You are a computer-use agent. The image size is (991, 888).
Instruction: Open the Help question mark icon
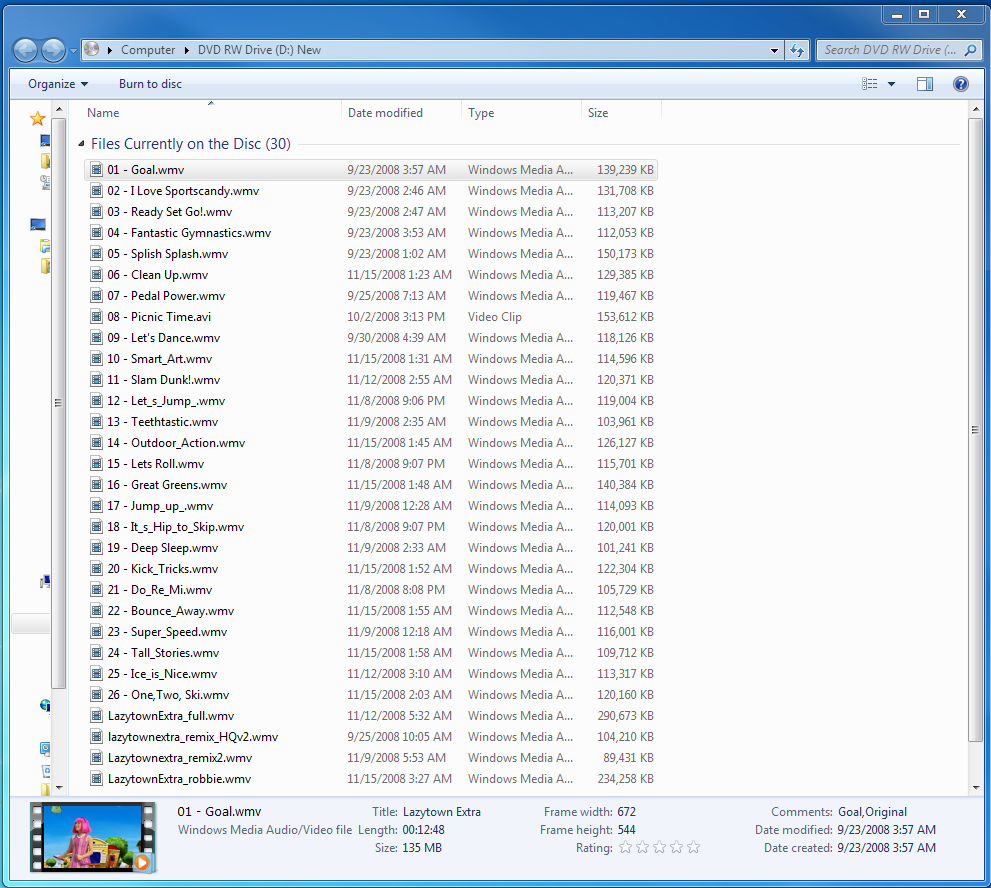tap(960, 84)
